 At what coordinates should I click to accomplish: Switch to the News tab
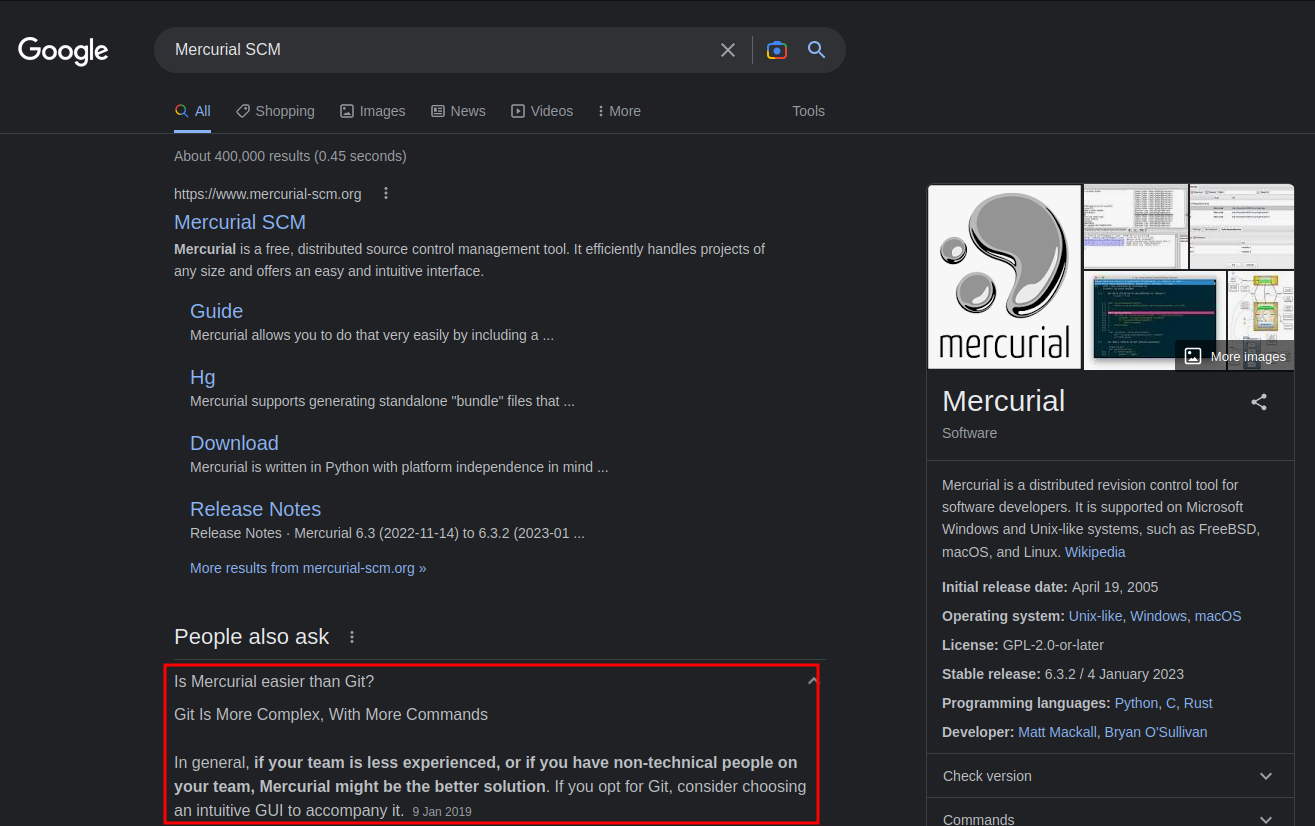[x=458, y=111]
